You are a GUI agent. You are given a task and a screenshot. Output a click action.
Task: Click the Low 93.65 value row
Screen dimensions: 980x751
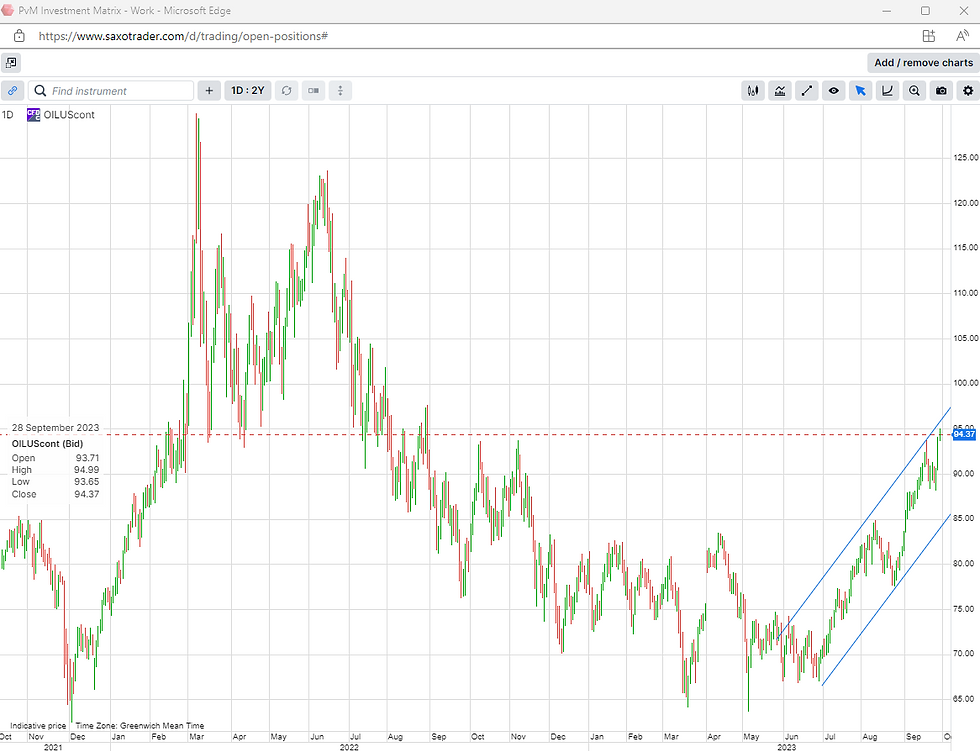[x=55, y=482]
